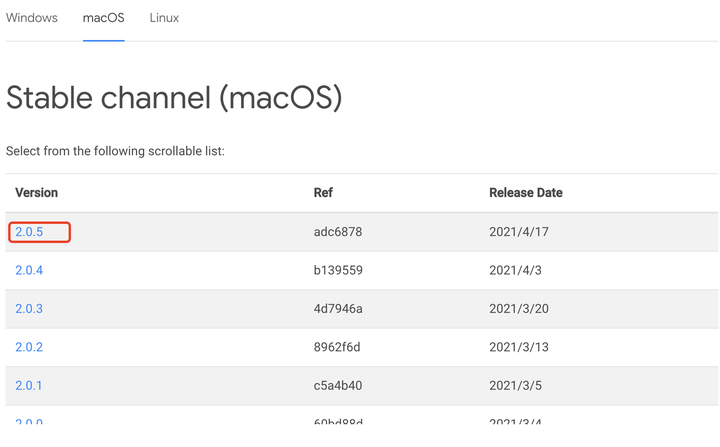Select ref 8962f6d cell
This screenshot has width=720, height=447.
337,347
